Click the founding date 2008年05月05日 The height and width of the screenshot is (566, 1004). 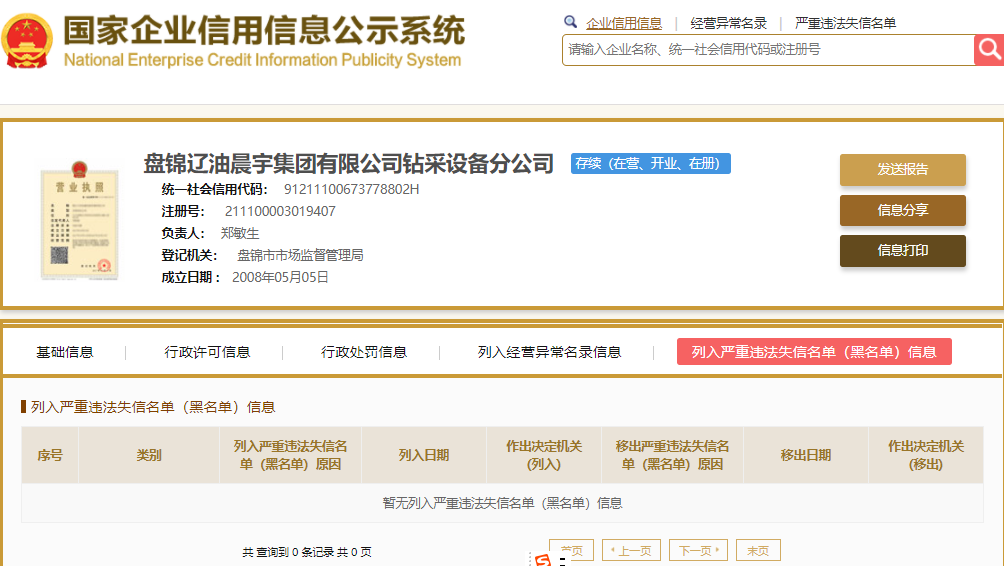280,277
